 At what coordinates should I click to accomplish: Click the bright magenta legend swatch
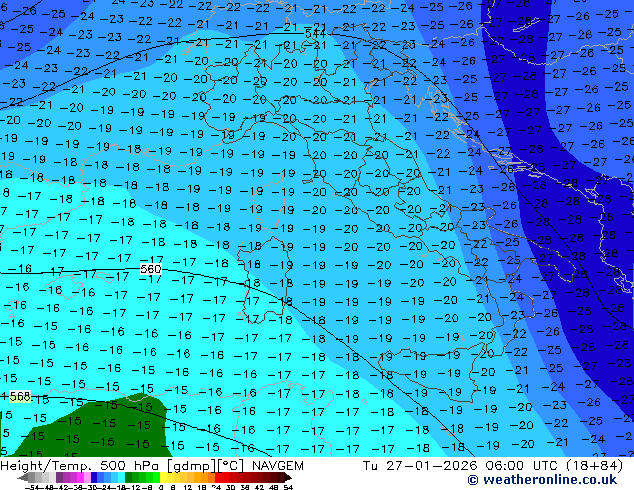[80, 477]
